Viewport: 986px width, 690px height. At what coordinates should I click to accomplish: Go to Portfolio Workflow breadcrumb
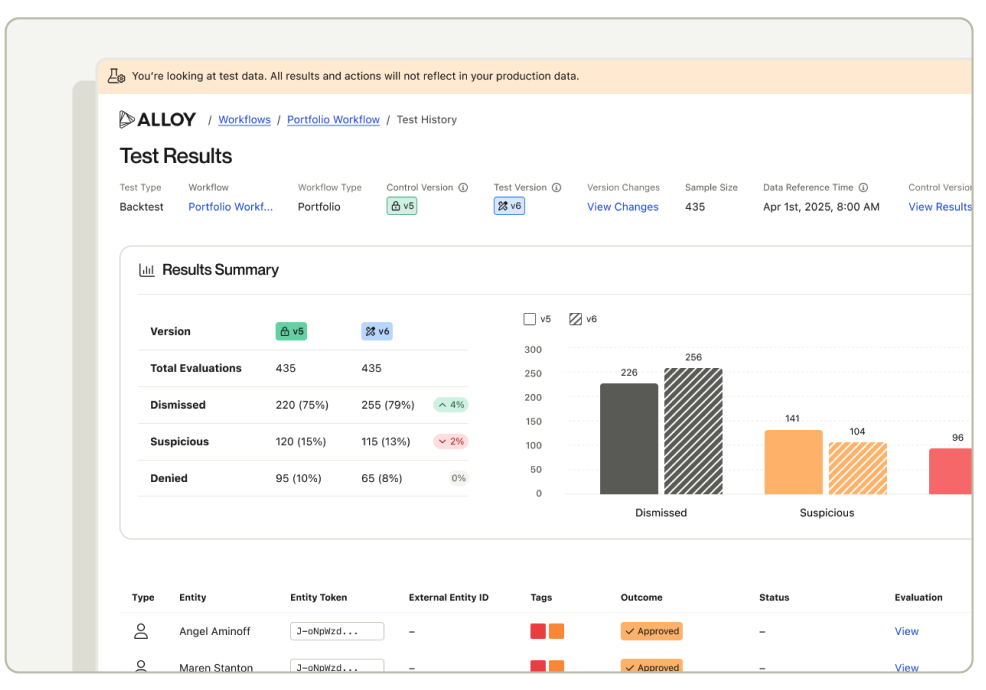pyautogui.click(x=333, y=120)
